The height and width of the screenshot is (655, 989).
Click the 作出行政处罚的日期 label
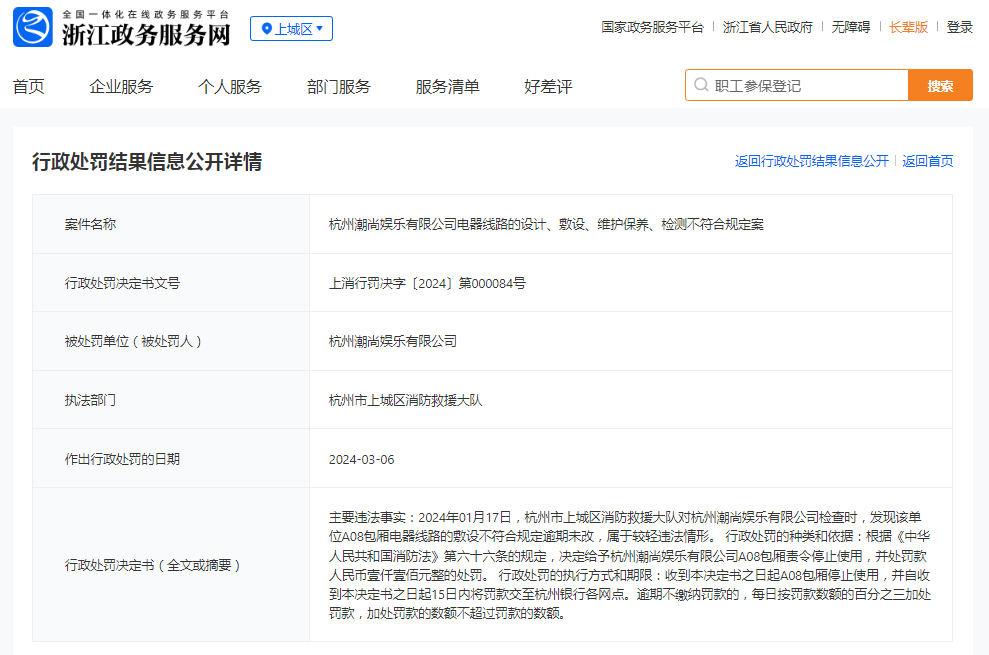122,459
